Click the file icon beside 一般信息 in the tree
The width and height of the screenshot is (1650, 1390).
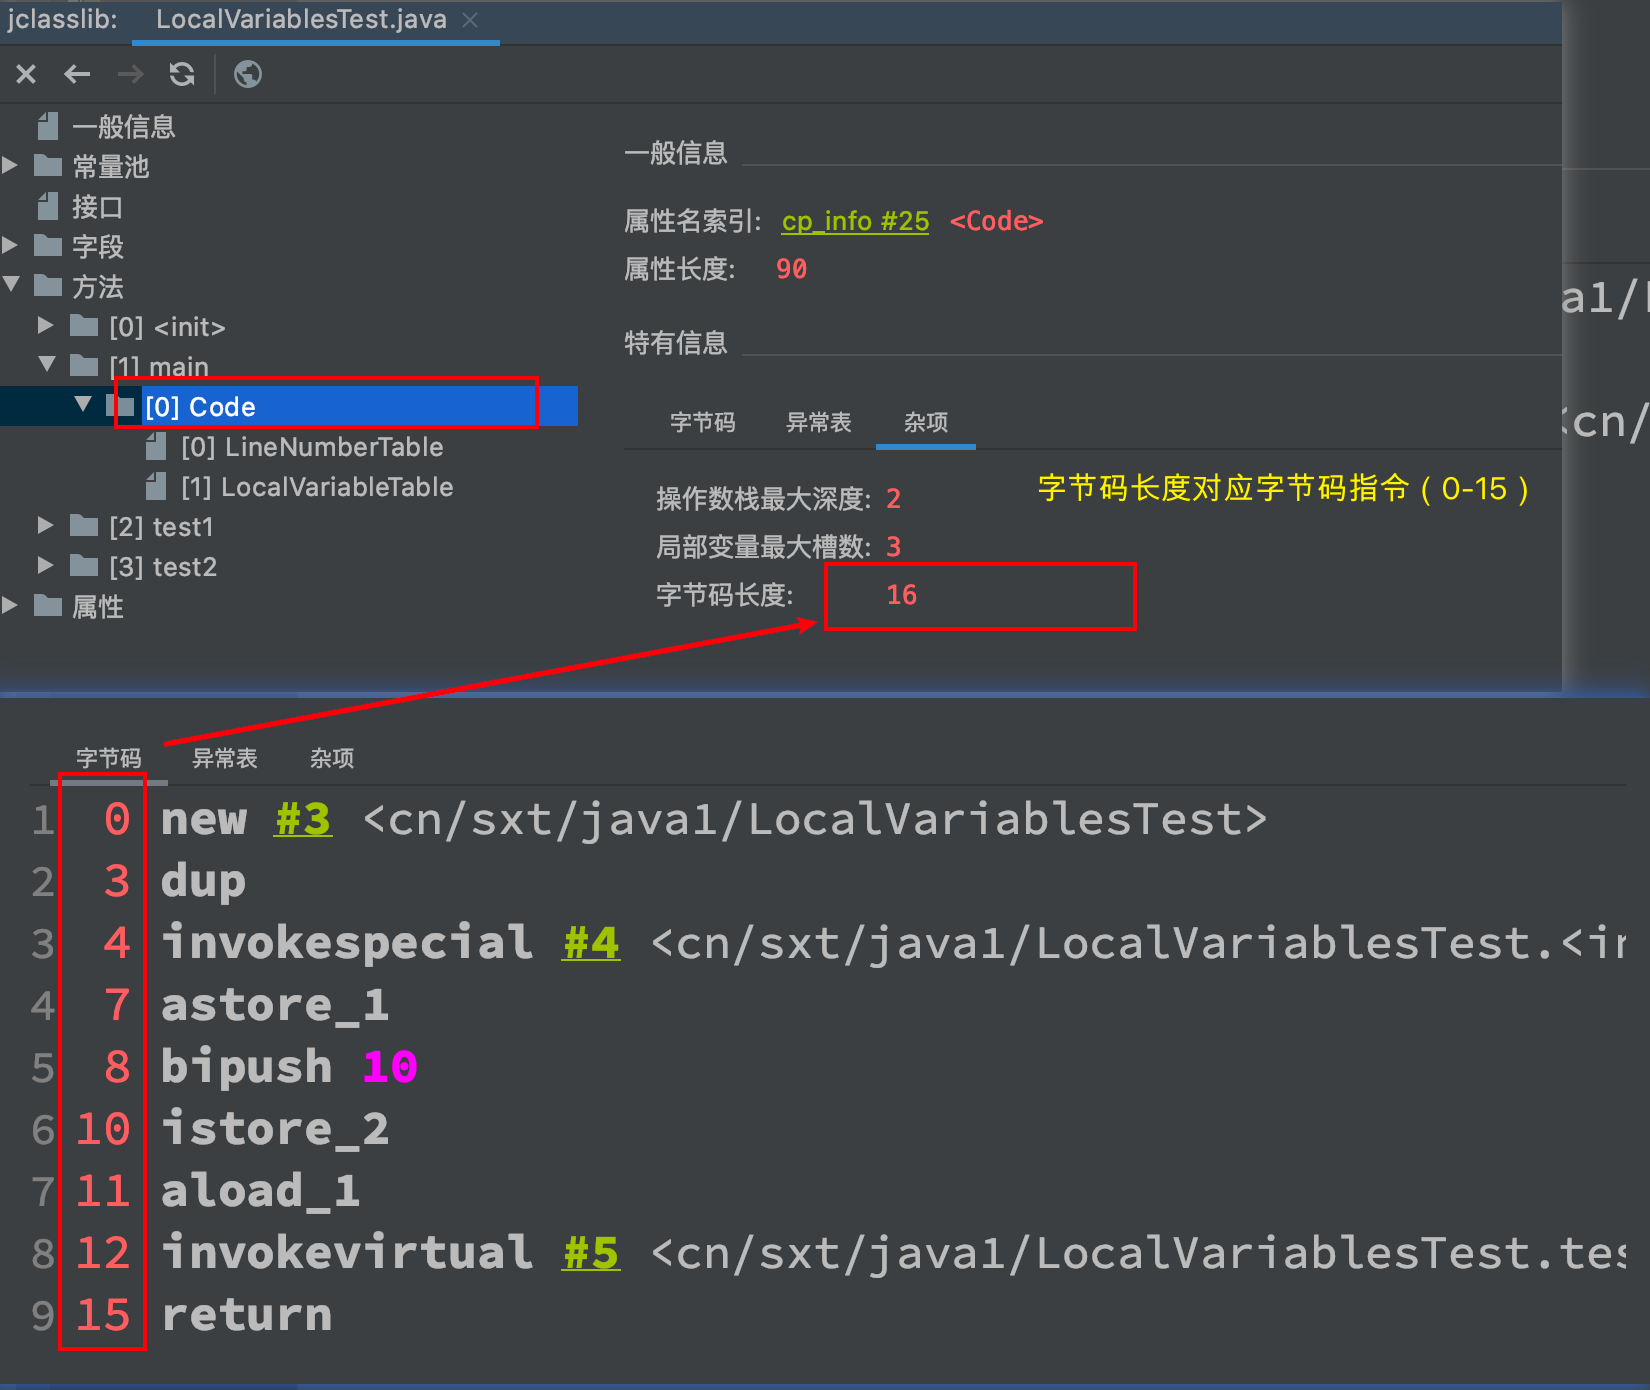point(47,126)
